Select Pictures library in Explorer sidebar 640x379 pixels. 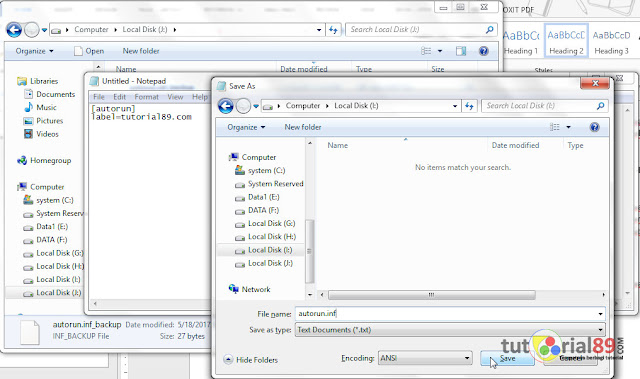43,121
